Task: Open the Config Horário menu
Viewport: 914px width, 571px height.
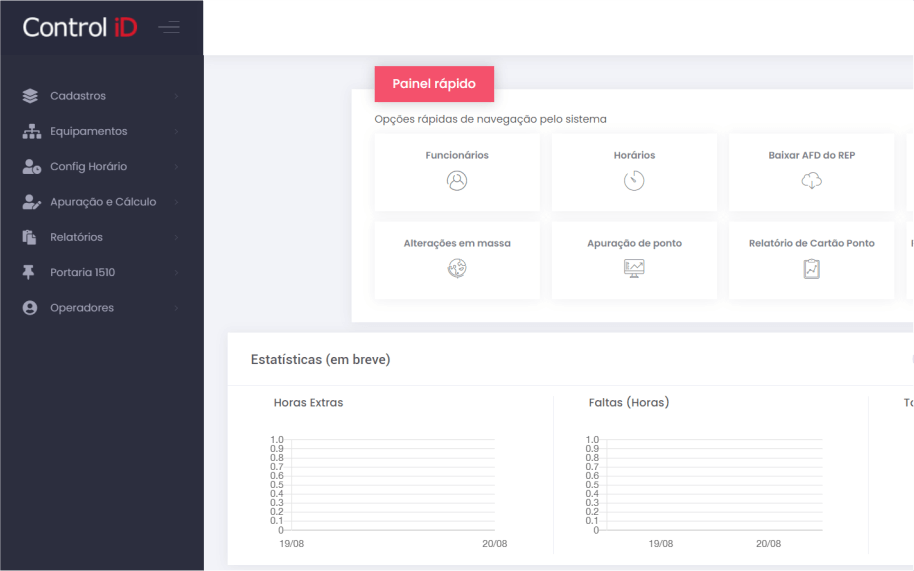Action: tap(101, 167)
